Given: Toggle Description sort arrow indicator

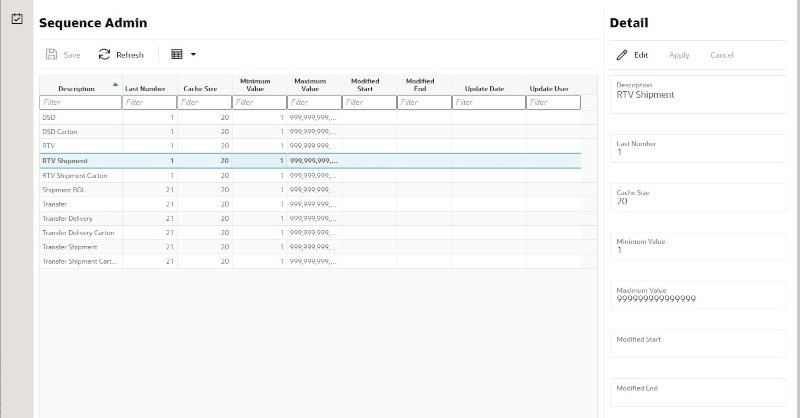Looking at the screenshot, I should [x=115, y=85].
